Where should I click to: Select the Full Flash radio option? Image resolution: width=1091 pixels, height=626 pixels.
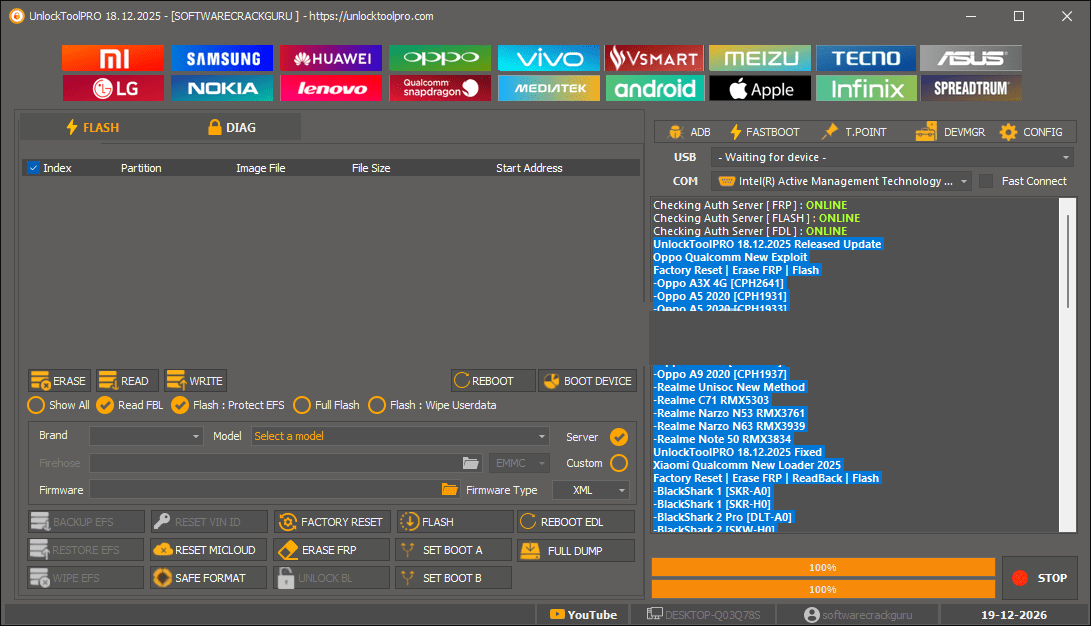click(x=302, y=405)
